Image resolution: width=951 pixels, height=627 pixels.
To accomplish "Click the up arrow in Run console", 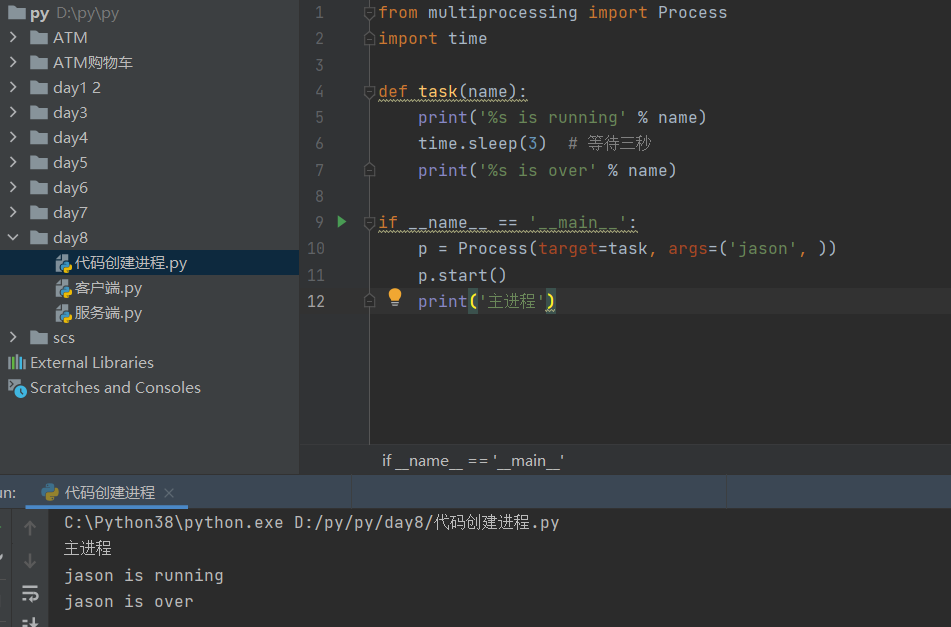I will click(x=30, y=528).
